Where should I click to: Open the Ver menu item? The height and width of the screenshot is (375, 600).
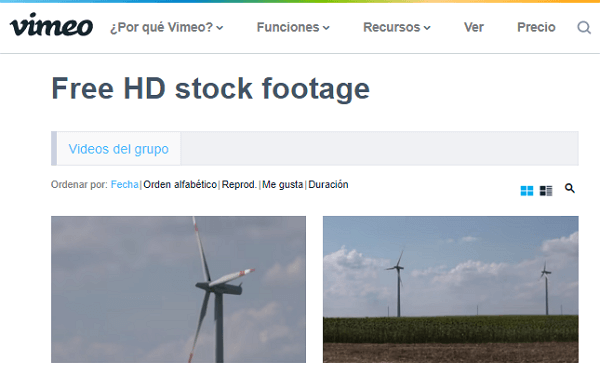pos(474,27)
